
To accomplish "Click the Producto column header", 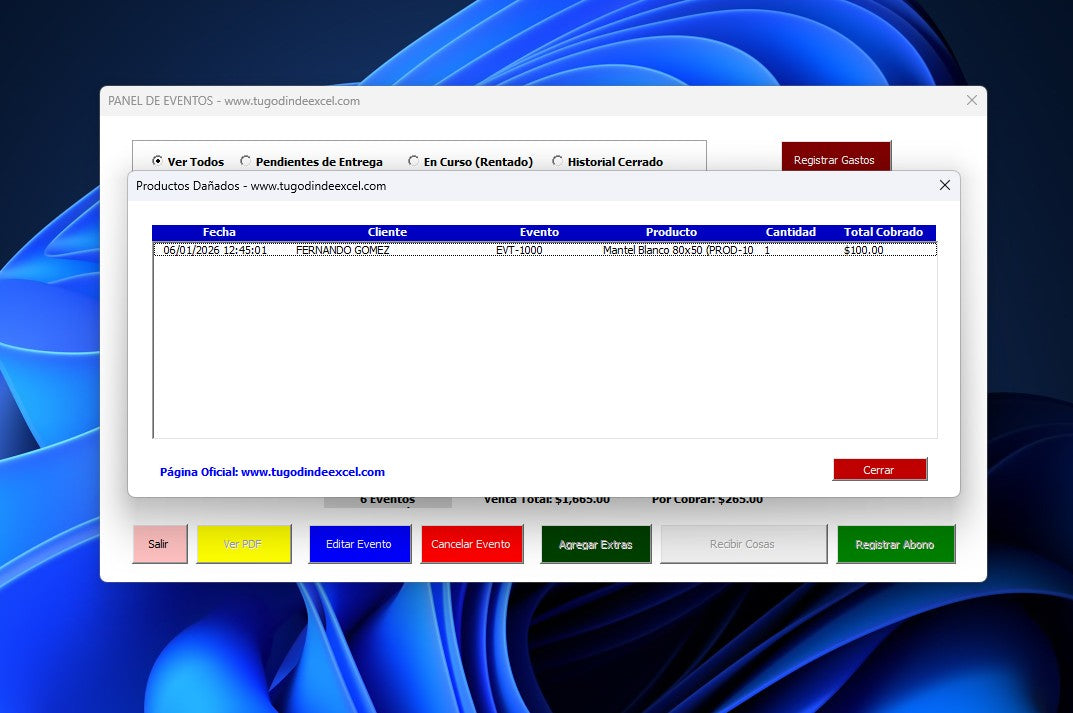I will coord(671,232).
